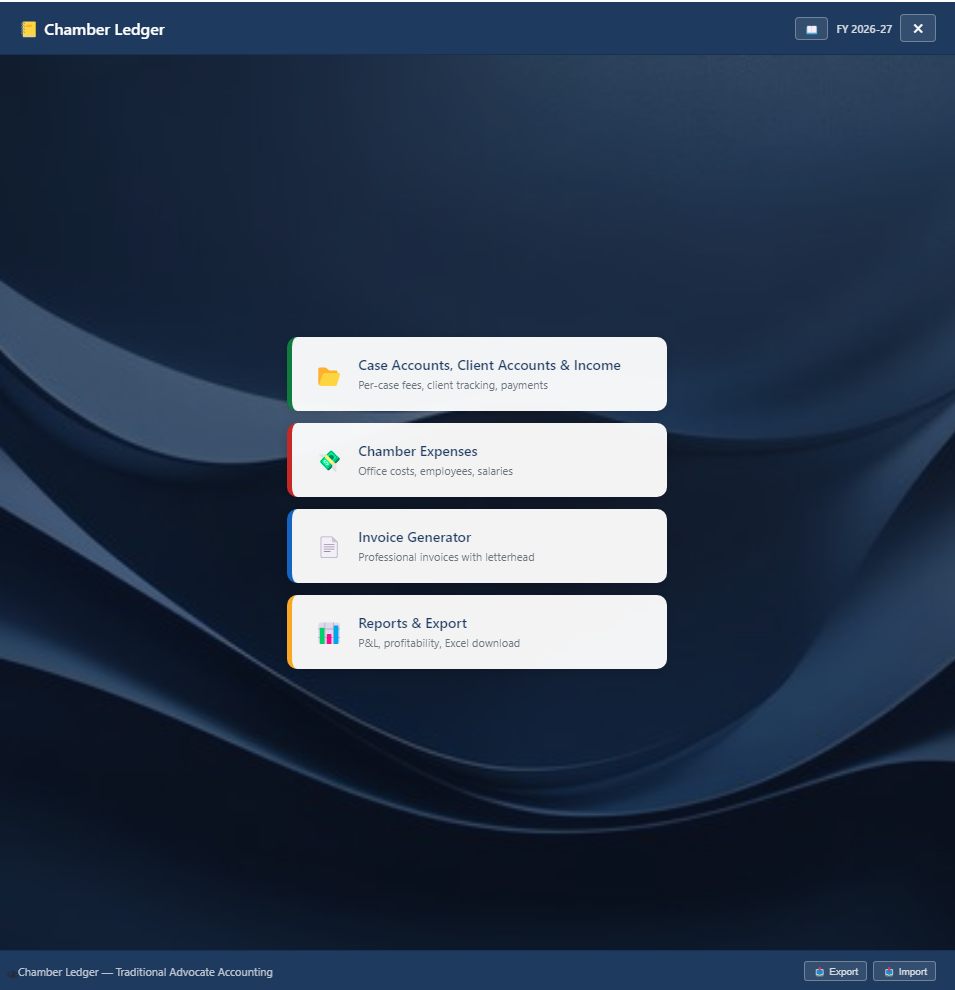
Task: Open the book icon button in header
Action: click(811, 29)
